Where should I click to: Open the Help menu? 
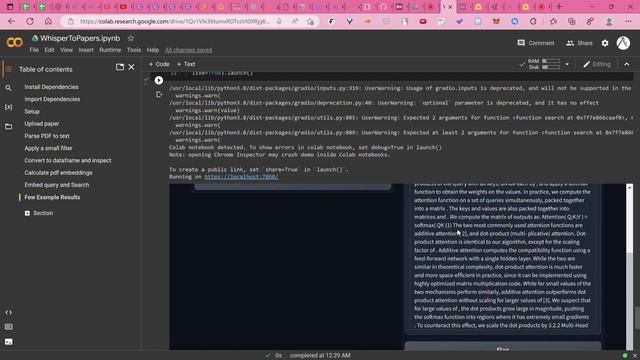click(x=153, y=50)
